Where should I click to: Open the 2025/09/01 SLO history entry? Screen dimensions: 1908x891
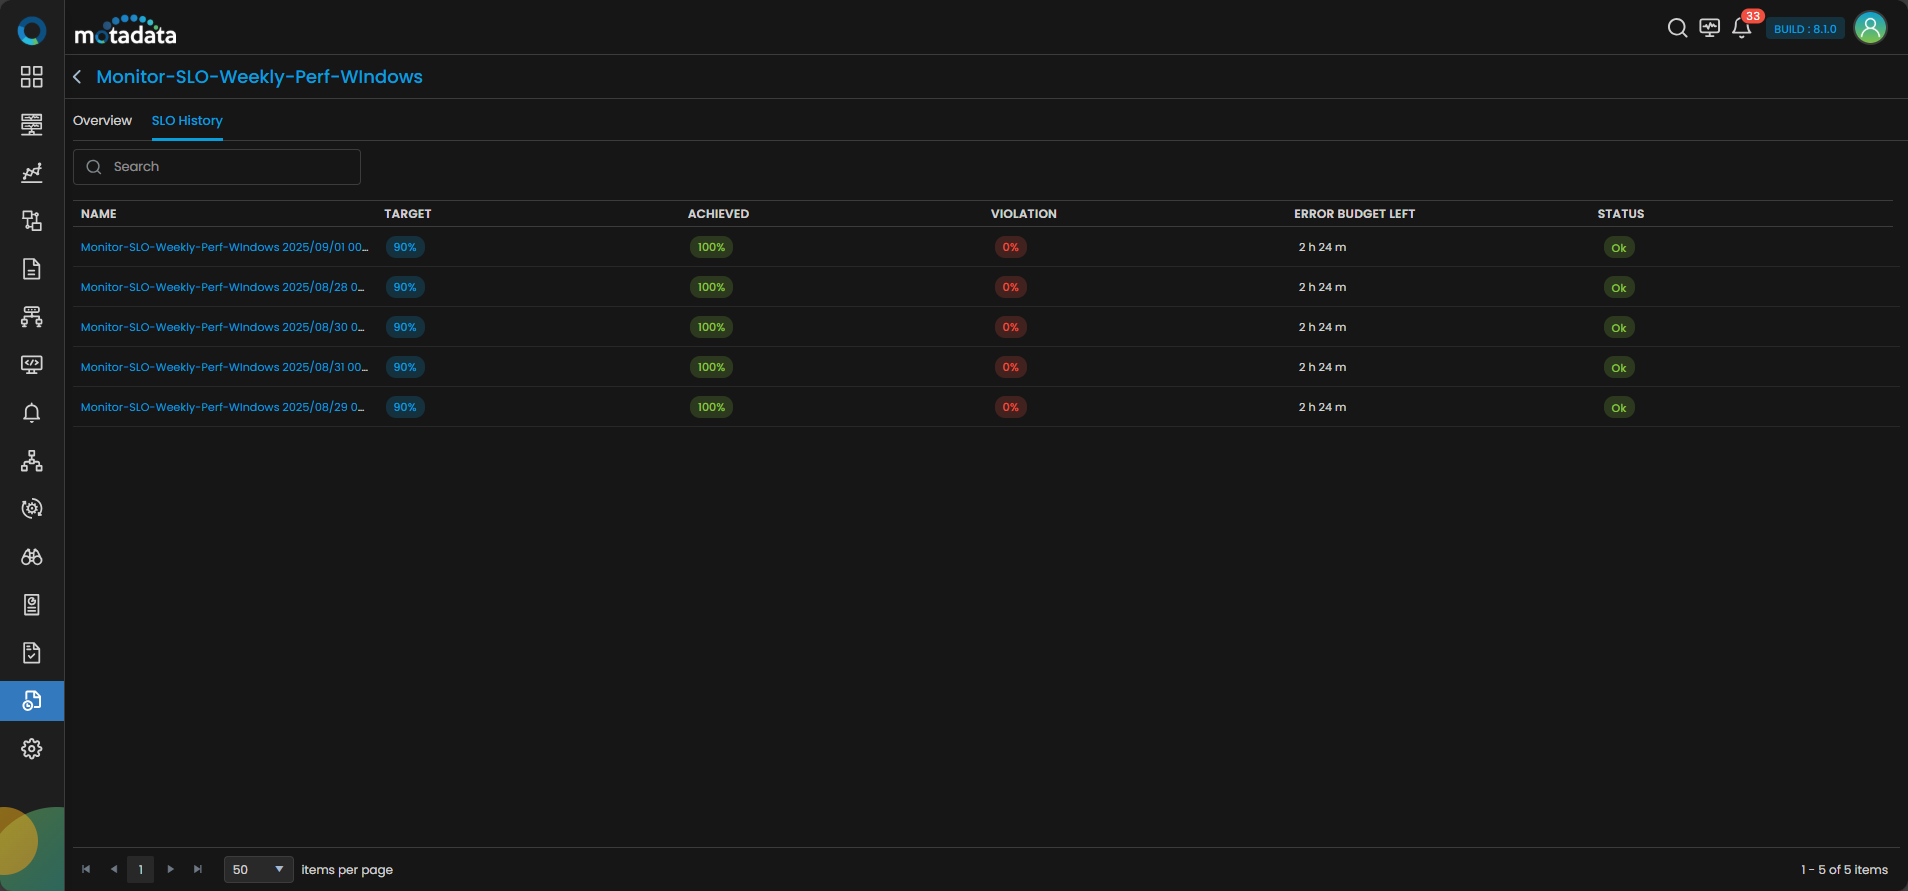point(224,247)
